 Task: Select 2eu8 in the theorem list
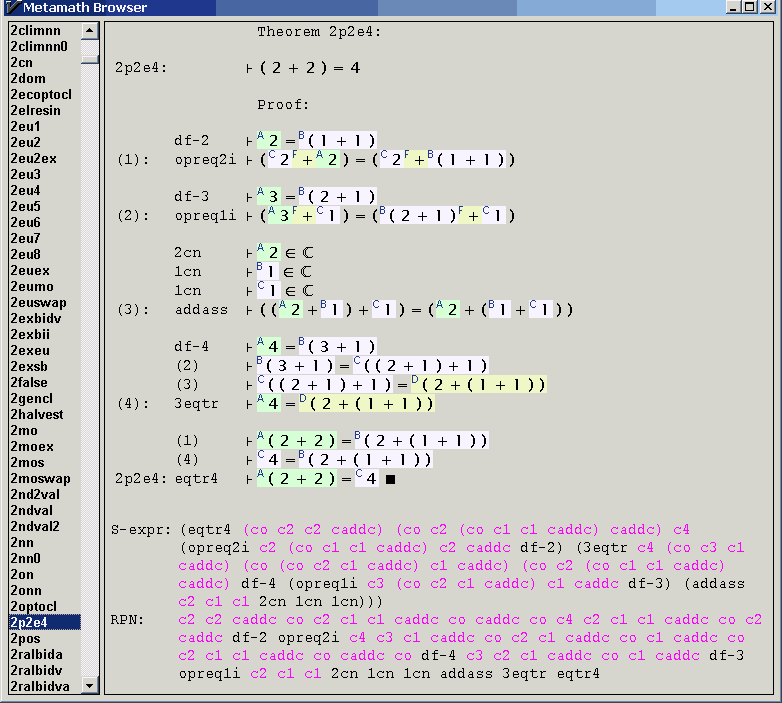[25, 254]
